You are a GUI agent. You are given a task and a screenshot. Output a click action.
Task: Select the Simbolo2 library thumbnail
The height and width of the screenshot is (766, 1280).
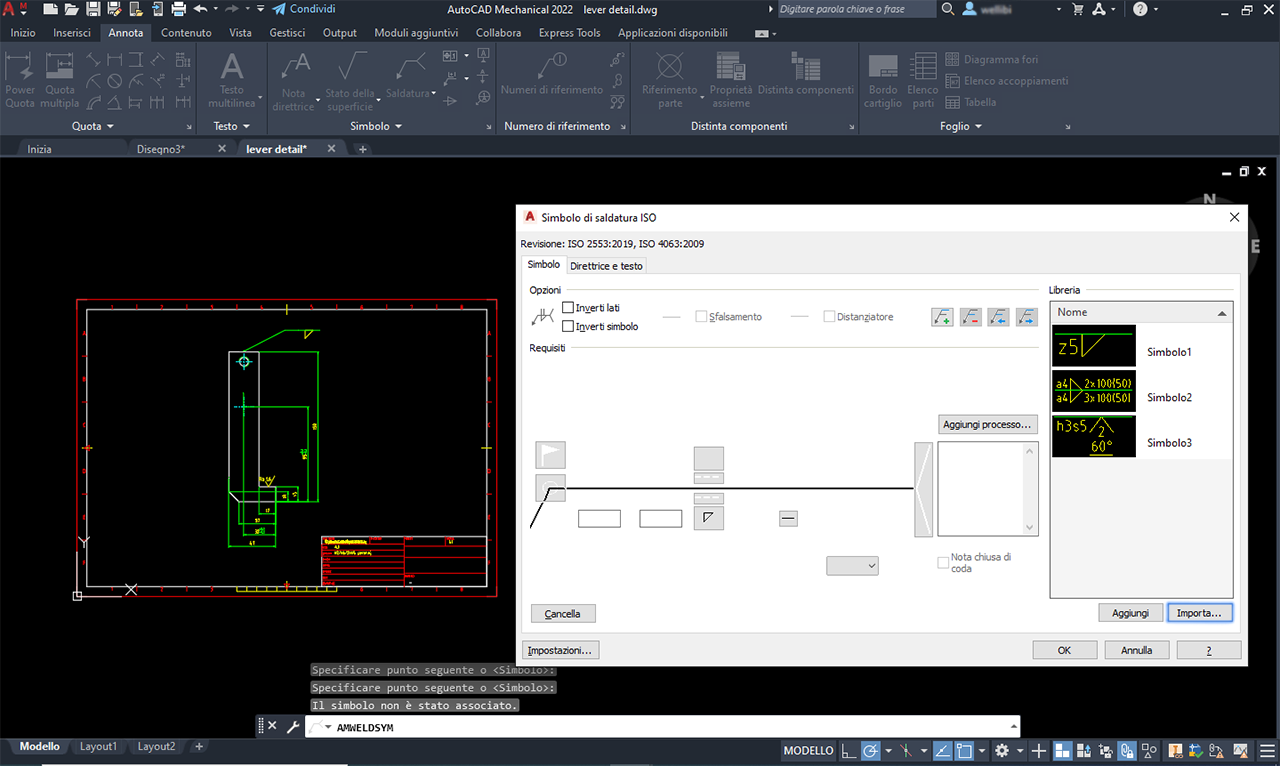pos(1094,393)
